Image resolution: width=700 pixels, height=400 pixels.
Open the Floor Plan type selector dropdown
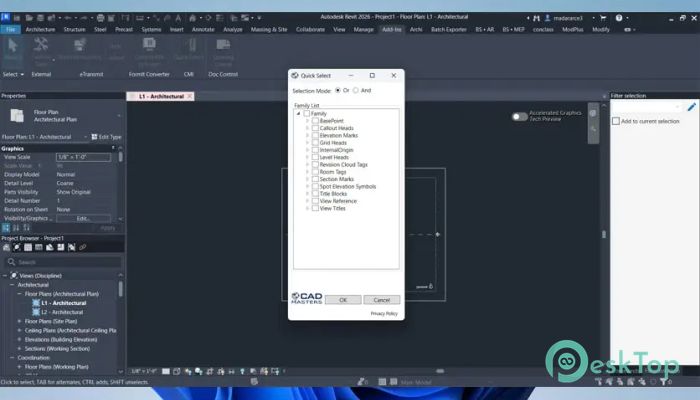coord(119,116)
